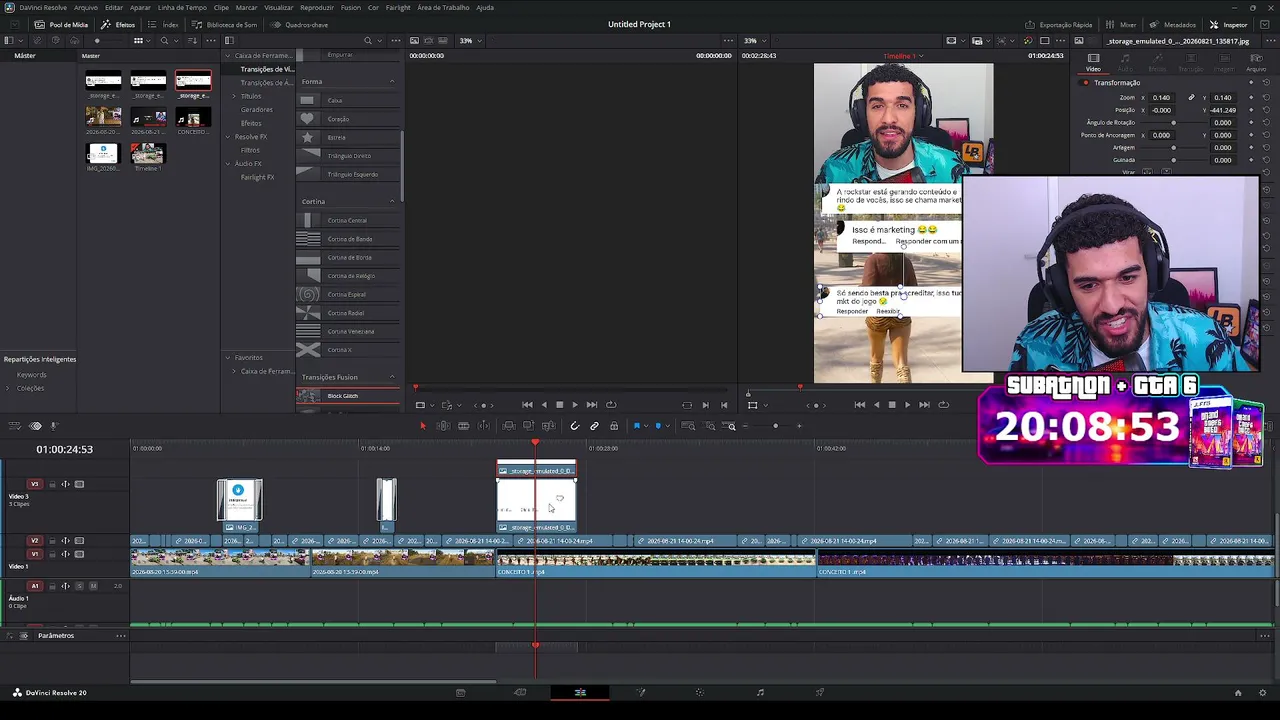Click the Coração transition icon
The width and height of the screenshot is (1280, 720).
(x=307, y=119)
